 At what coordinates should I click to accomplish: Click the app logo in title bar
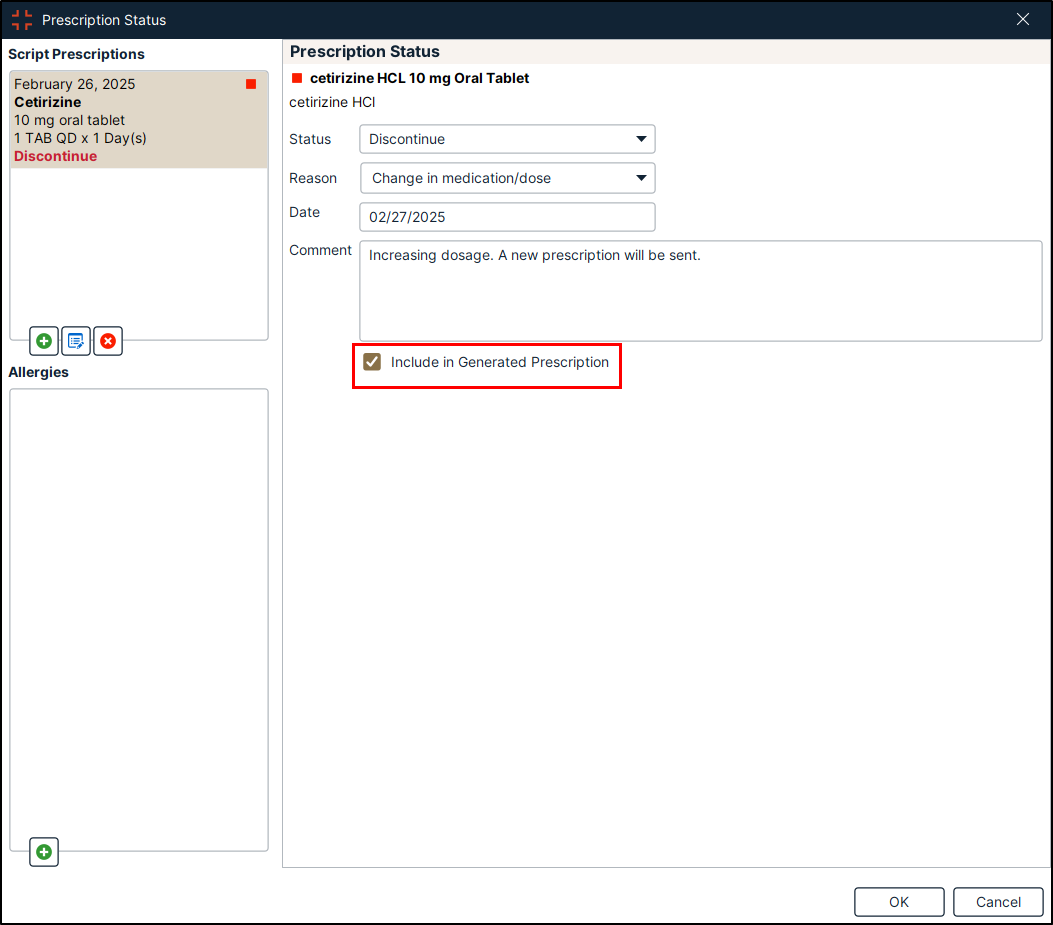pyautogui.click(x=22, y=20)
